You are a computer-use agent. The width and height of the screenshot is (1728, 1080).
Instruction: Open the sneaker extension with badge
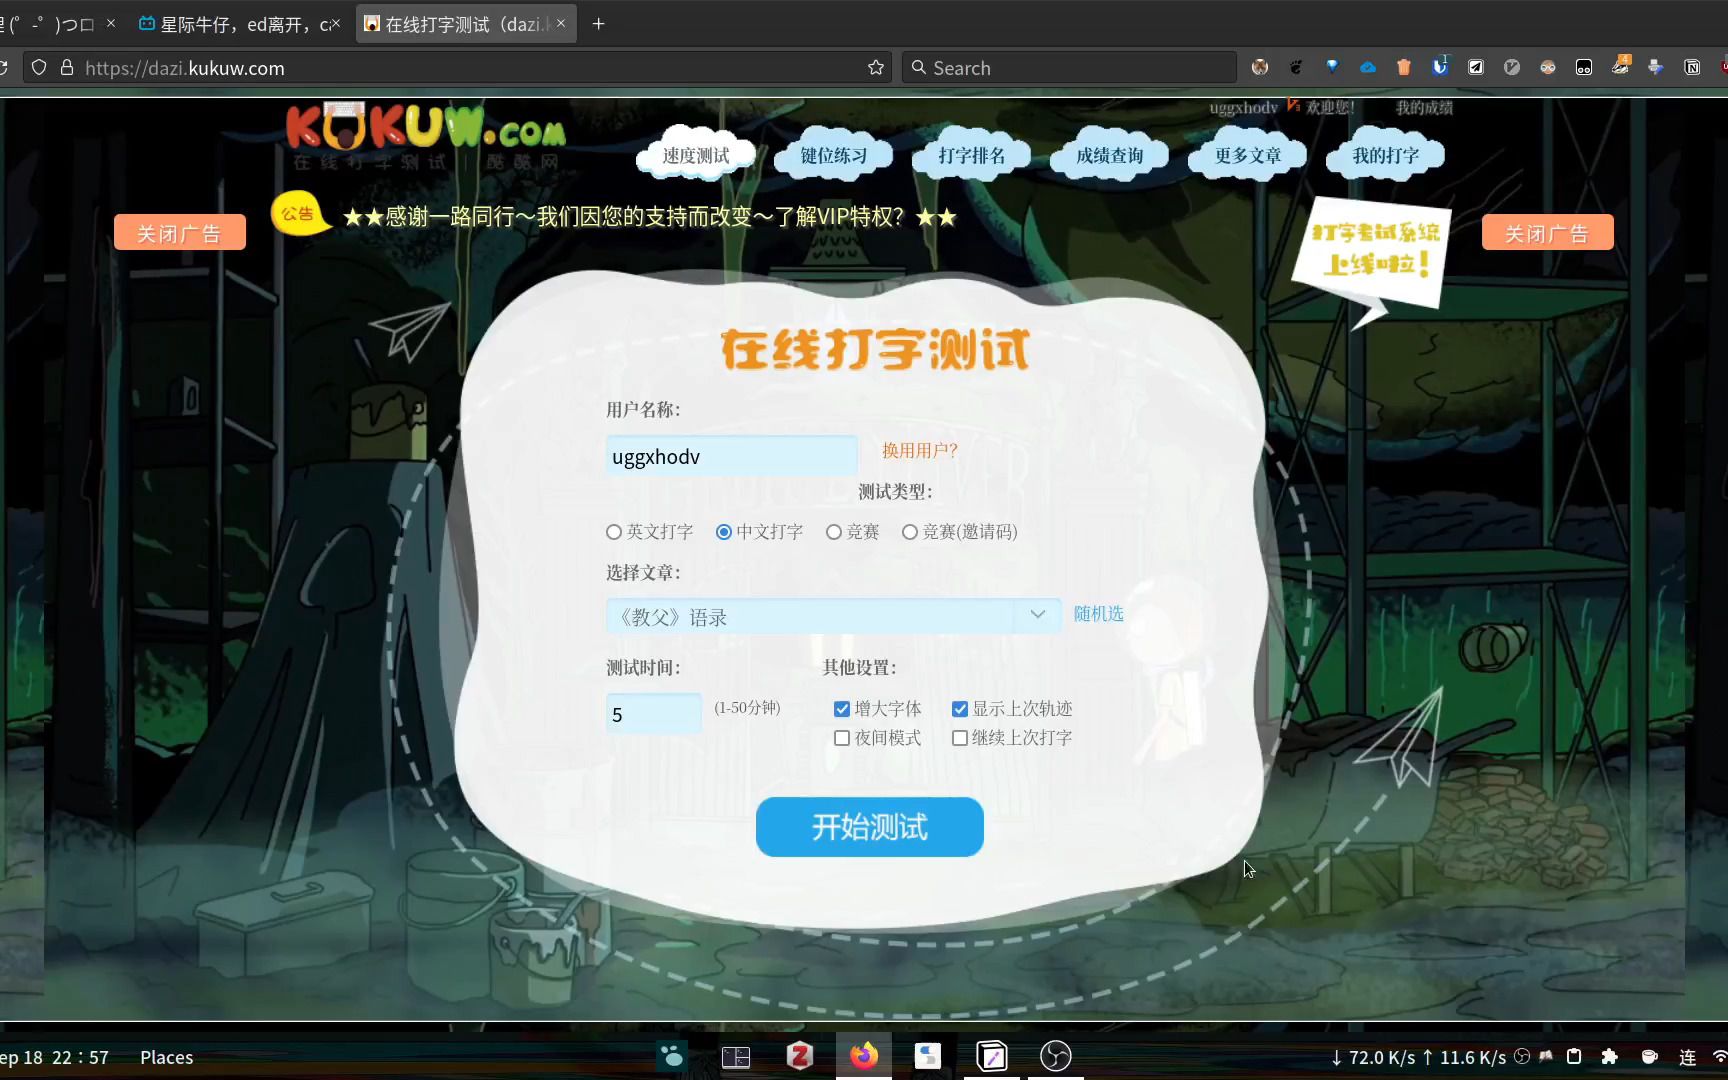click(x=1620, y=65)
